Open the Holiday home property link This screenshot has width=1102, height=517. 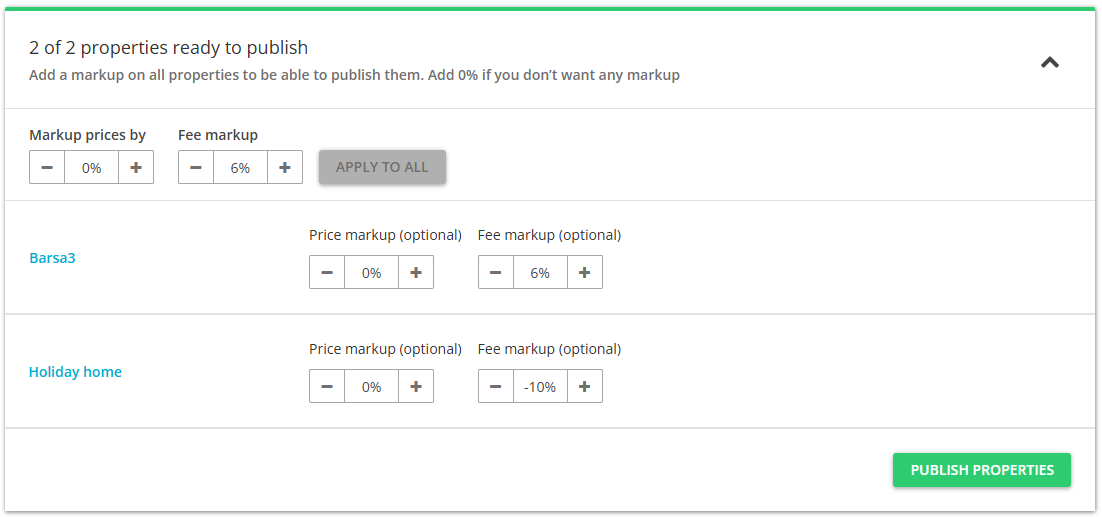click(x=75, y=372)
